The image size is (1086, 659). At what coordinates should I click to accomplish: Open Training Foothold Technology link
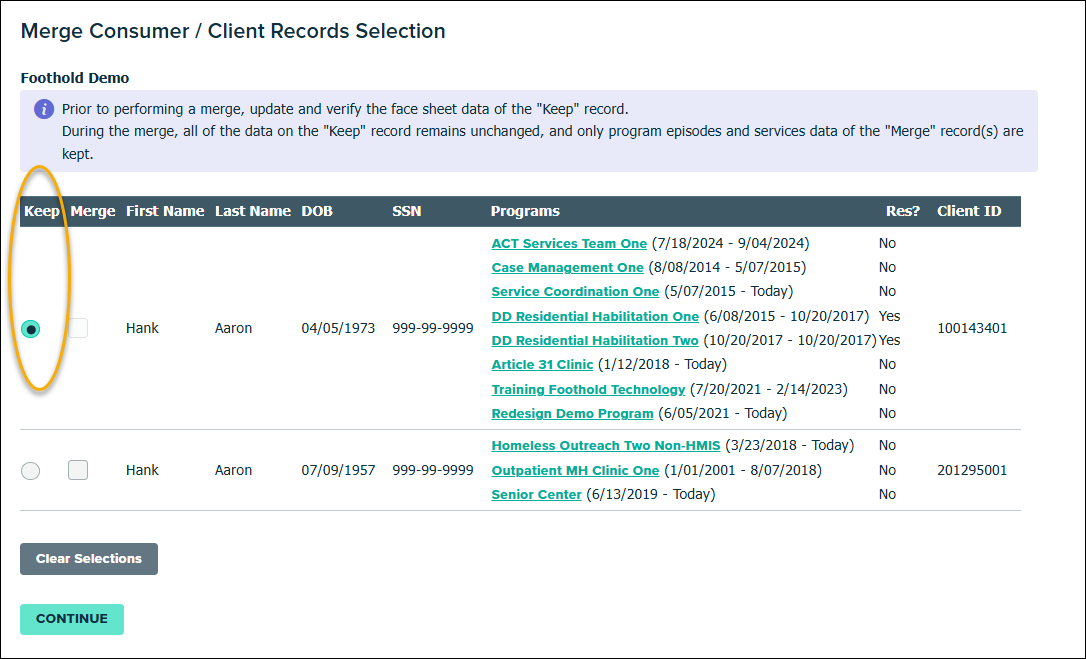pyautogui.click(x=588, y=389)
